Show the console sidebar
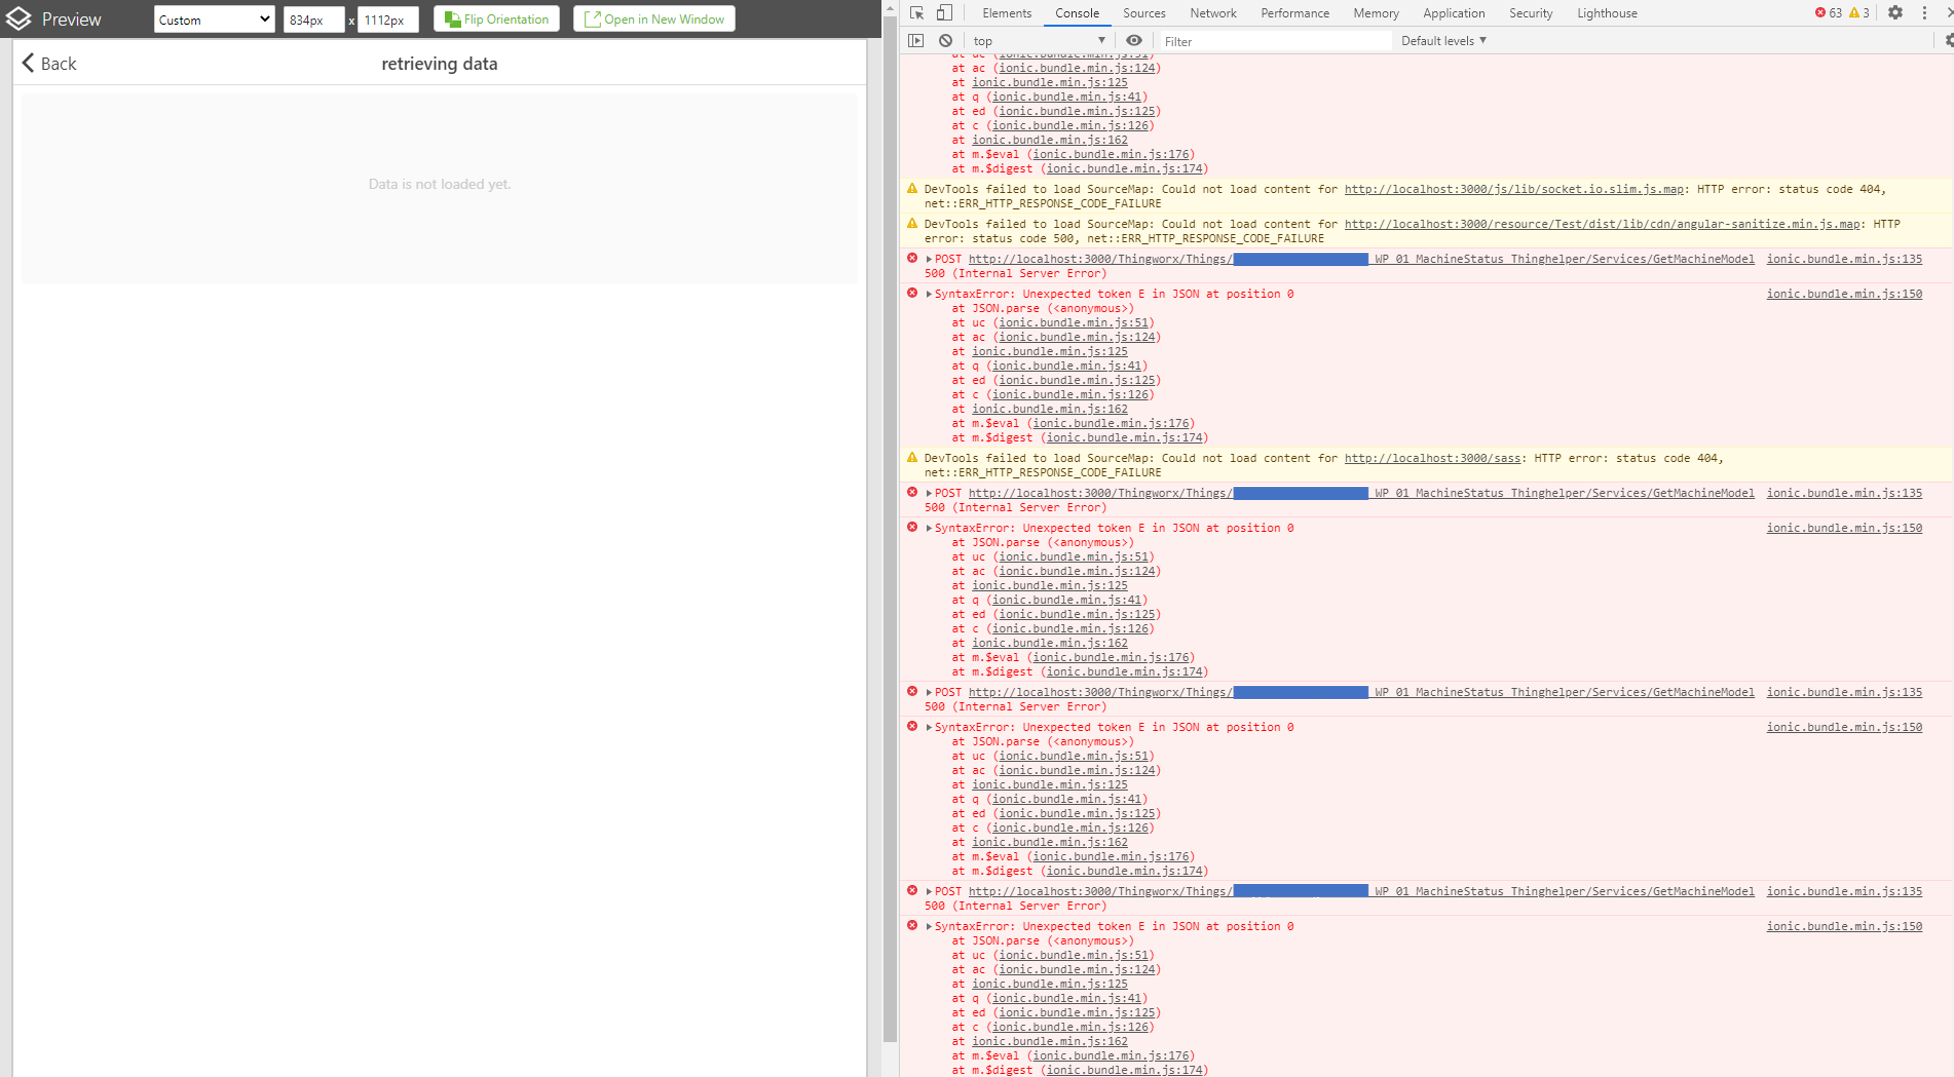This screenshot has height=1077, width=1954. coord(916,40)
